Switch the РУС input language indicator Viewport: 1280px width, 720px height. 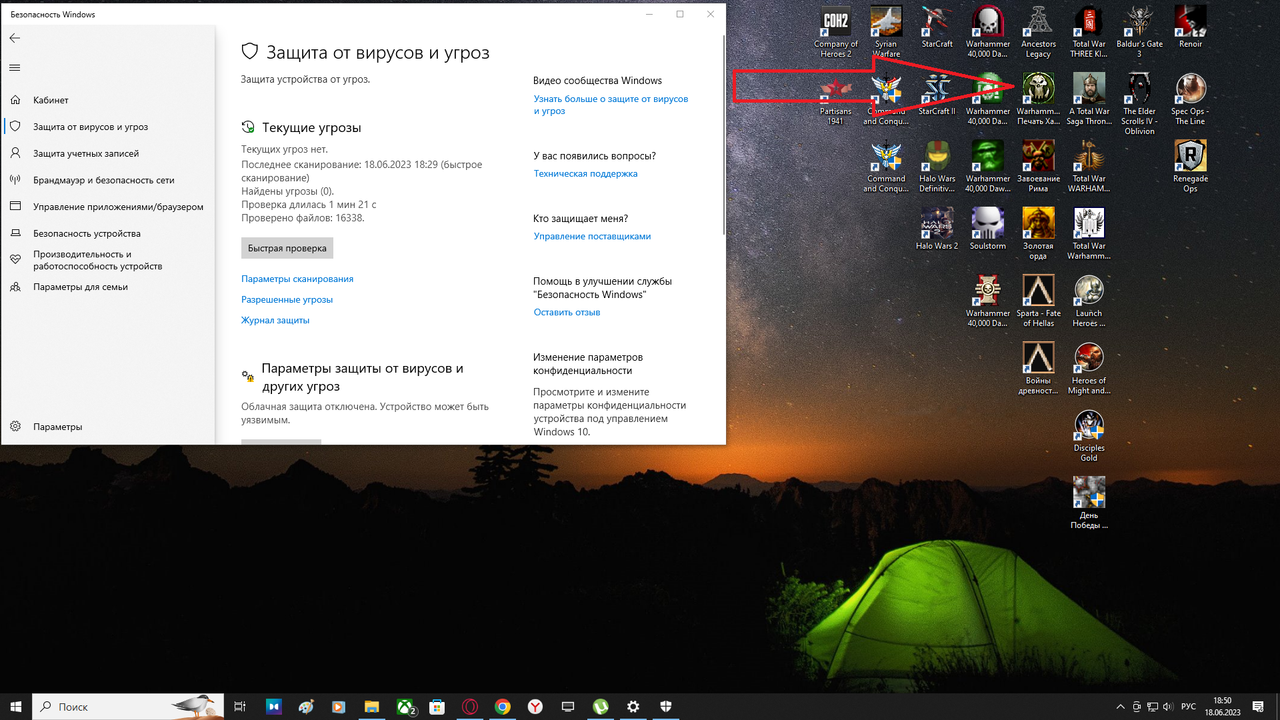tap(1190, 706)
